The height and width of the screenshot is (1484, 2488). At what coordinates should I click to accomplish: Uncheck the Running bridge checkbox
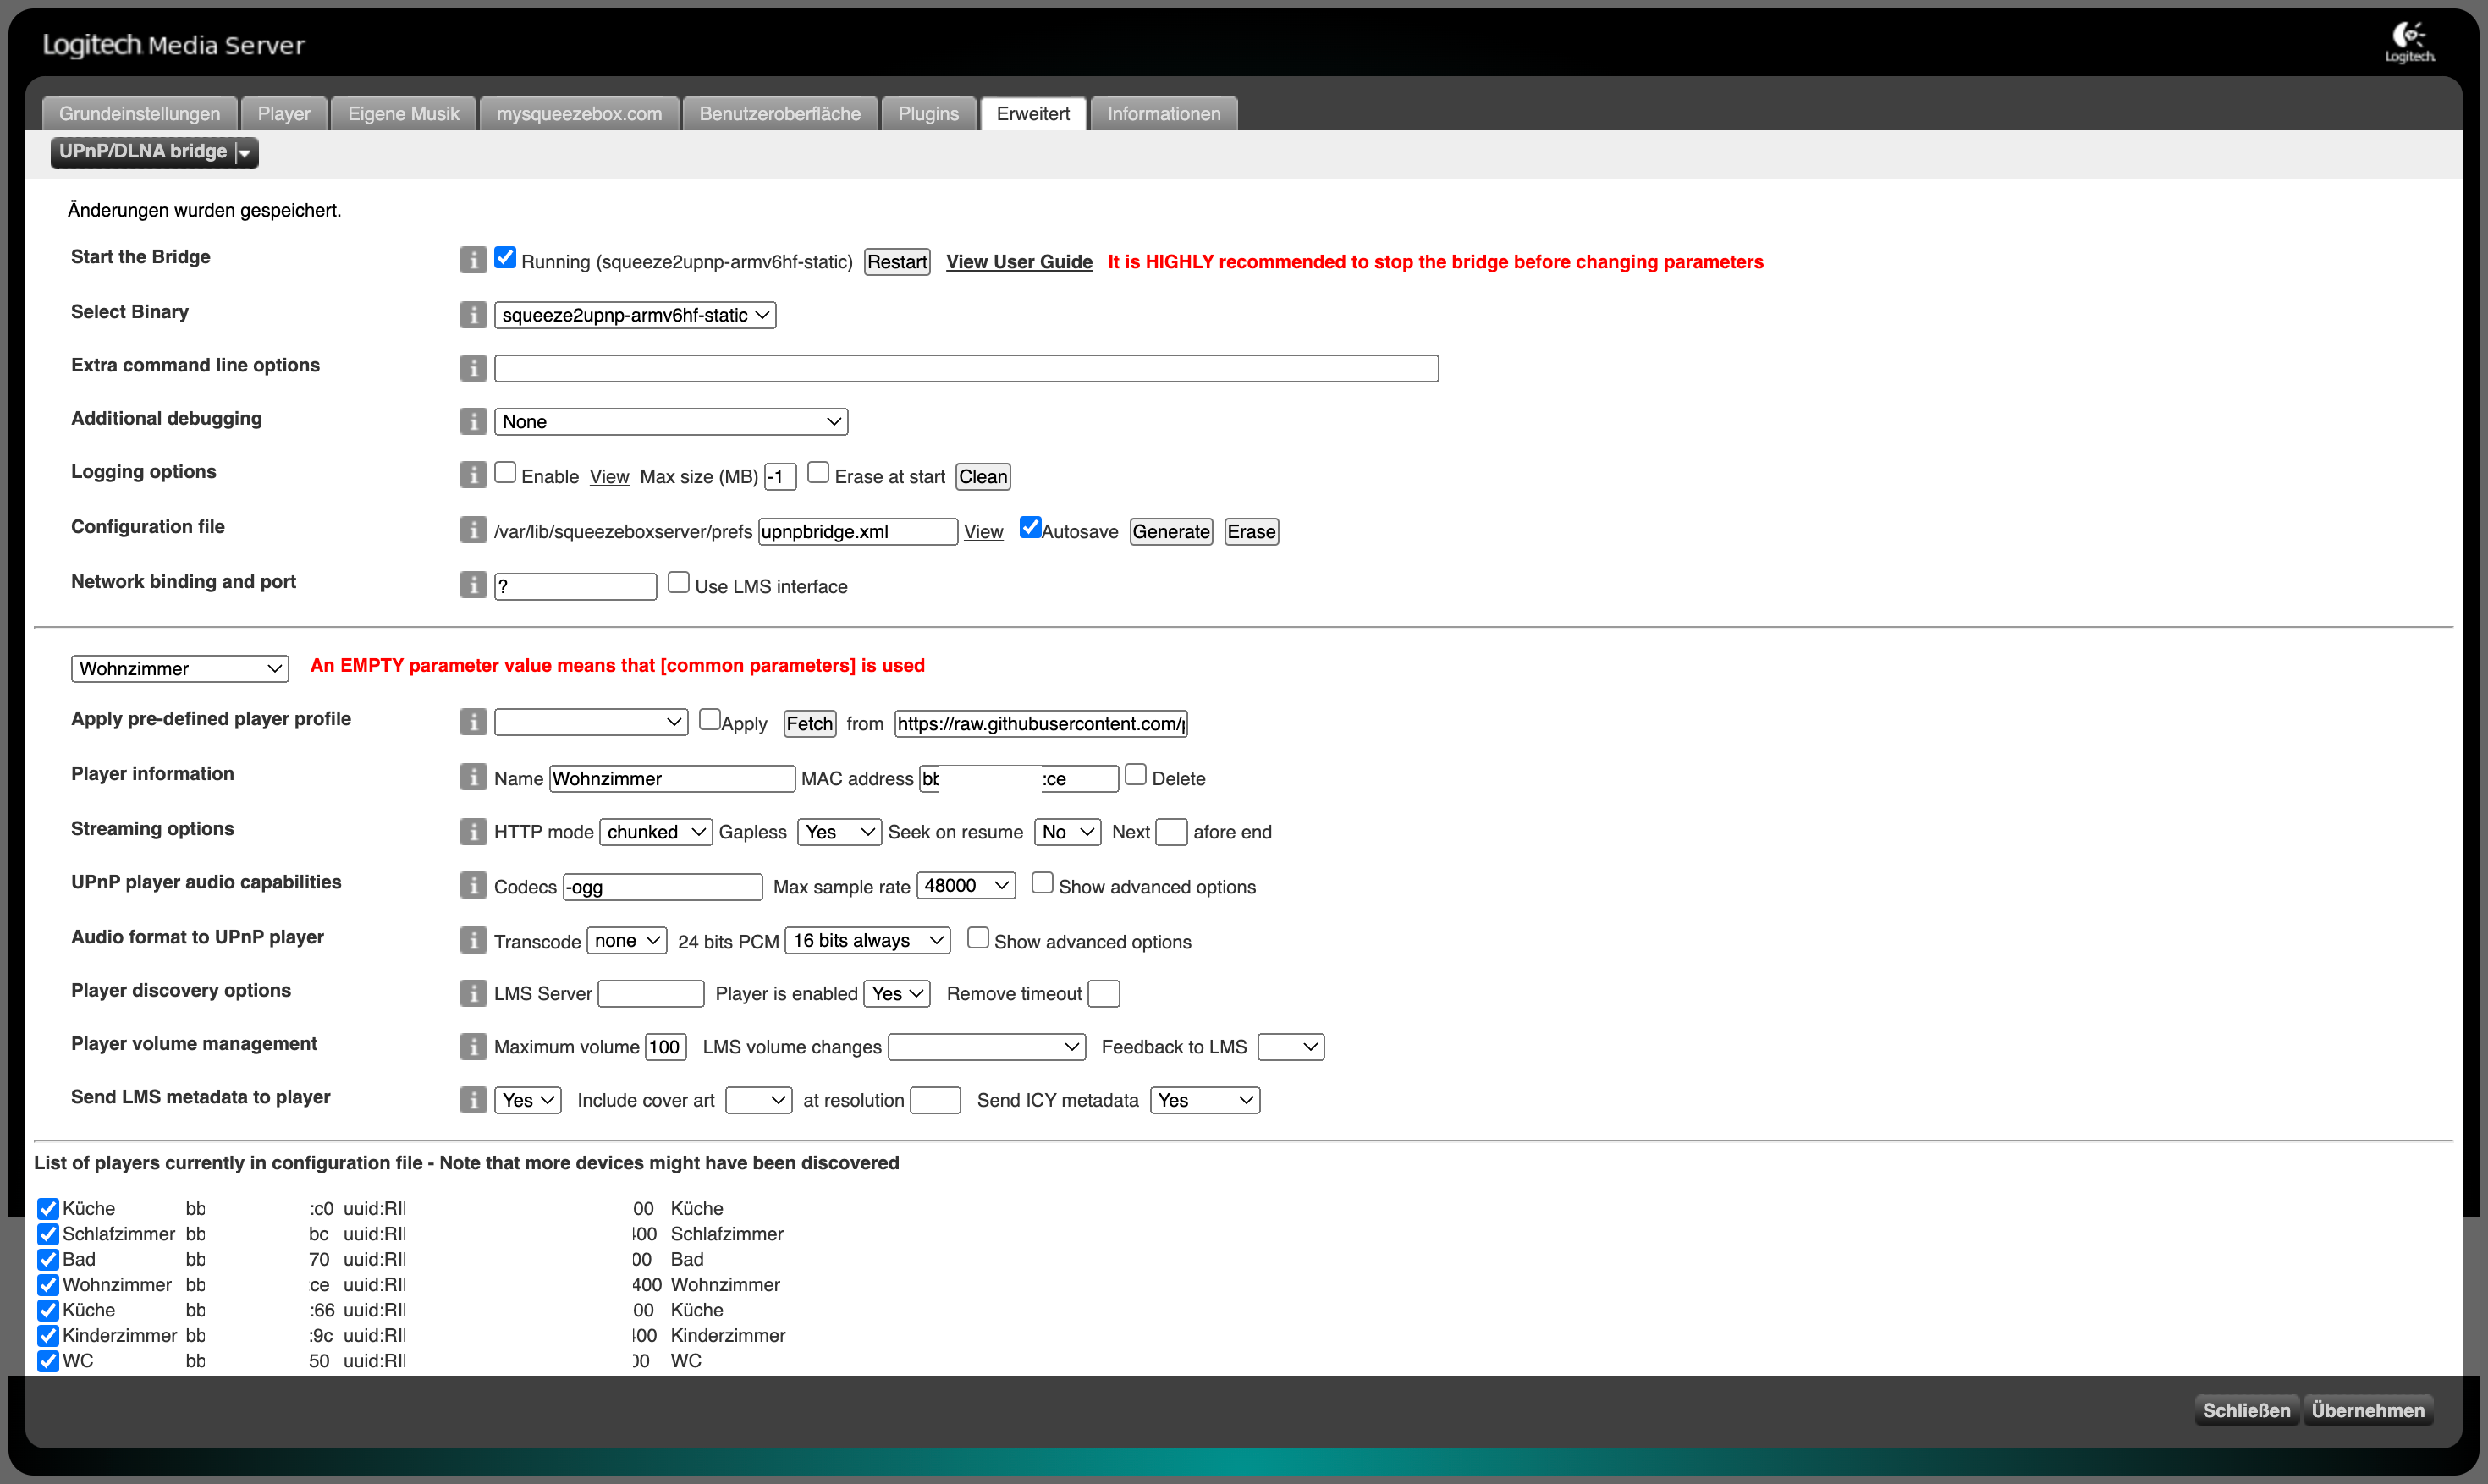click(x=505, y=258)
